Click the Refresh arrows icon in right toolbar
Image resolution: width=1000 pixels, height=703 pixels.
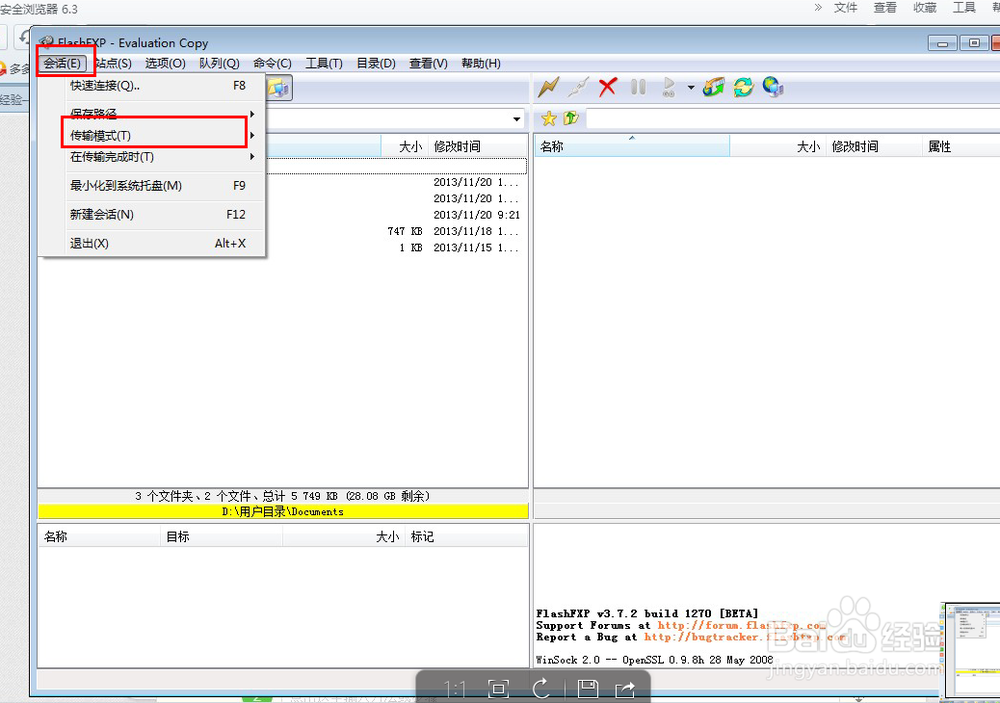click(743, 87)
